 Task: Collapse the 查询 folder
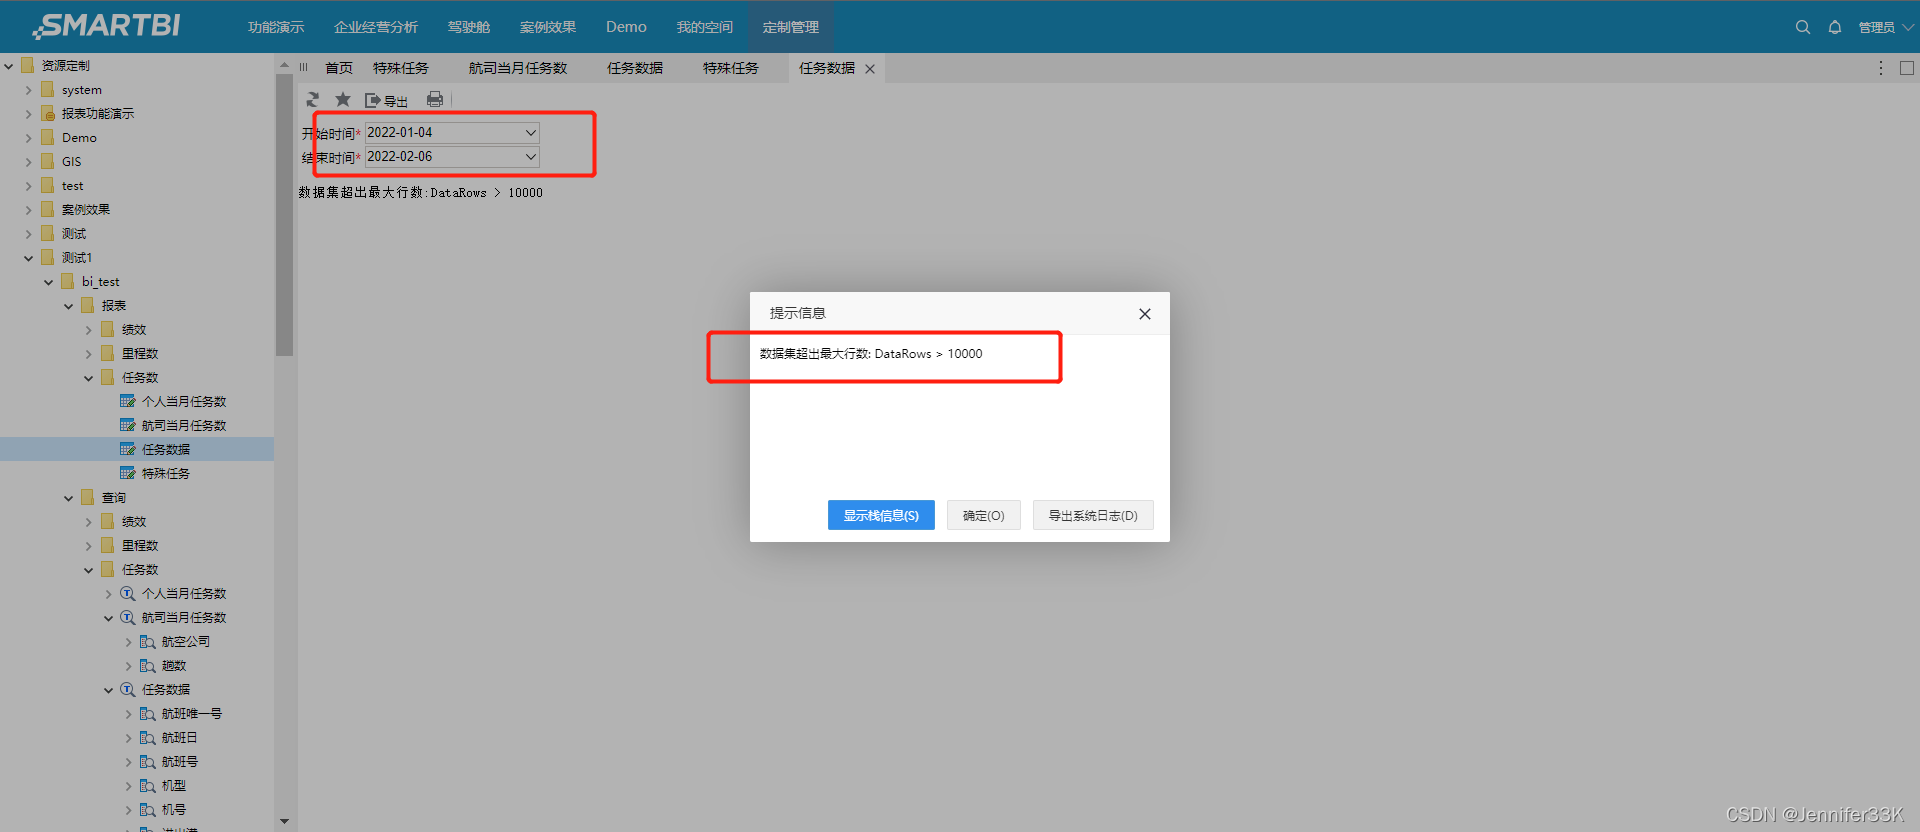pyautogui.click(x=69, y=498)
